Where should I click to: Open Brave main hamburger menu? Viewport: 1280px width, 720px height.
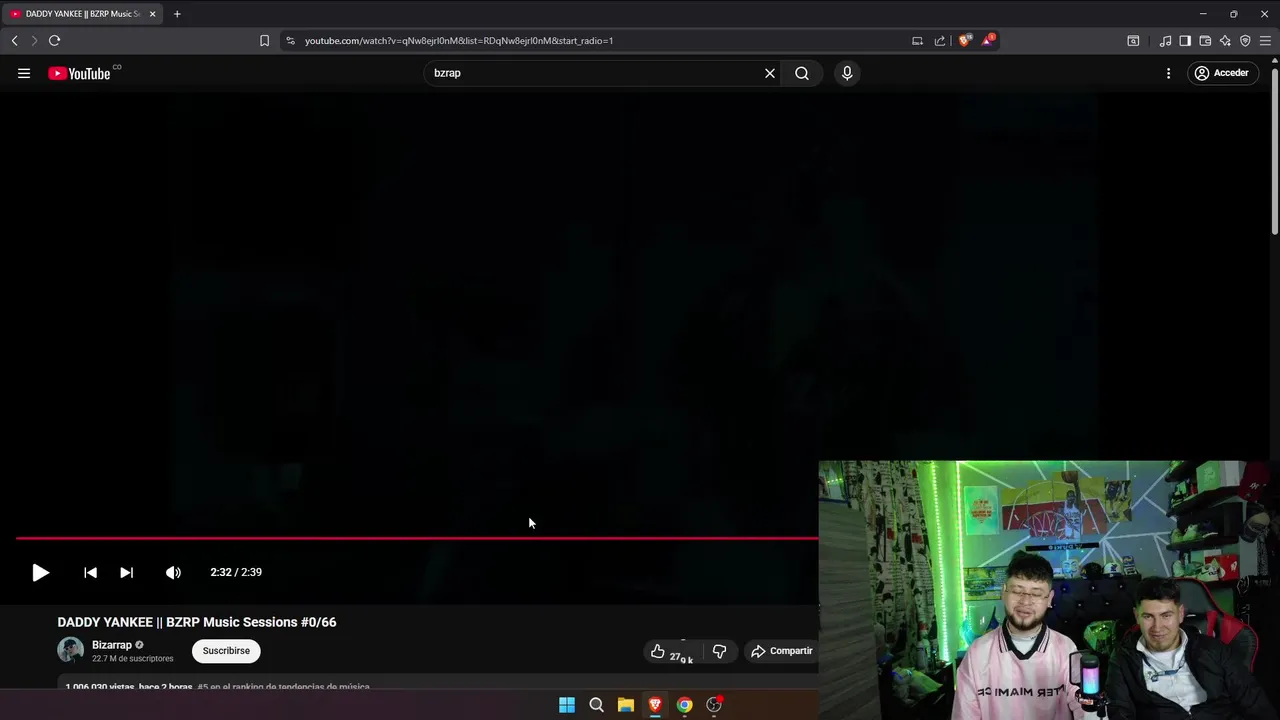pos(1265,41)
